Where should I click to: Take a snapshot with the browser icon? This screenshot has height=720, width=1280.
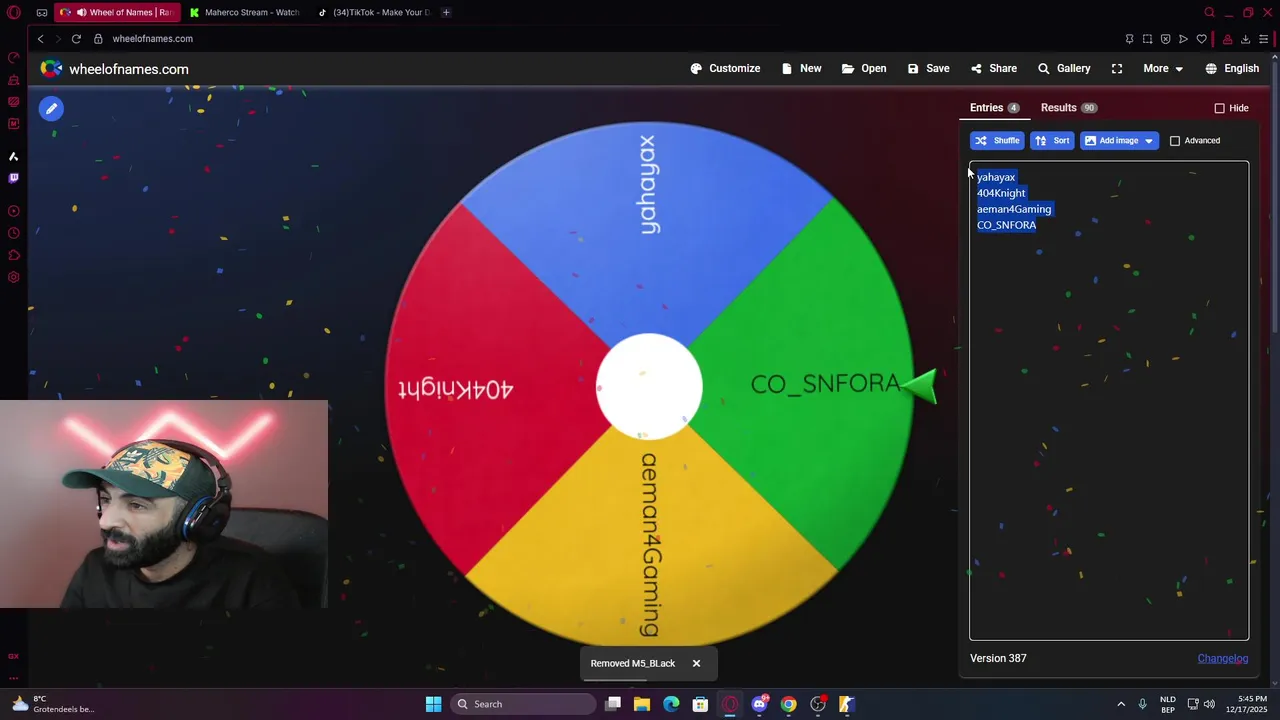[x=1147, y=39]
